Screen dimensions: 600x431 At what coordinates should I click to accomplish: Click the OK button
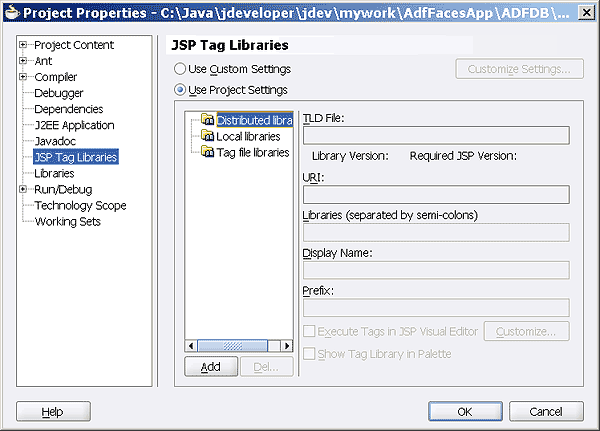coord(465,411)
